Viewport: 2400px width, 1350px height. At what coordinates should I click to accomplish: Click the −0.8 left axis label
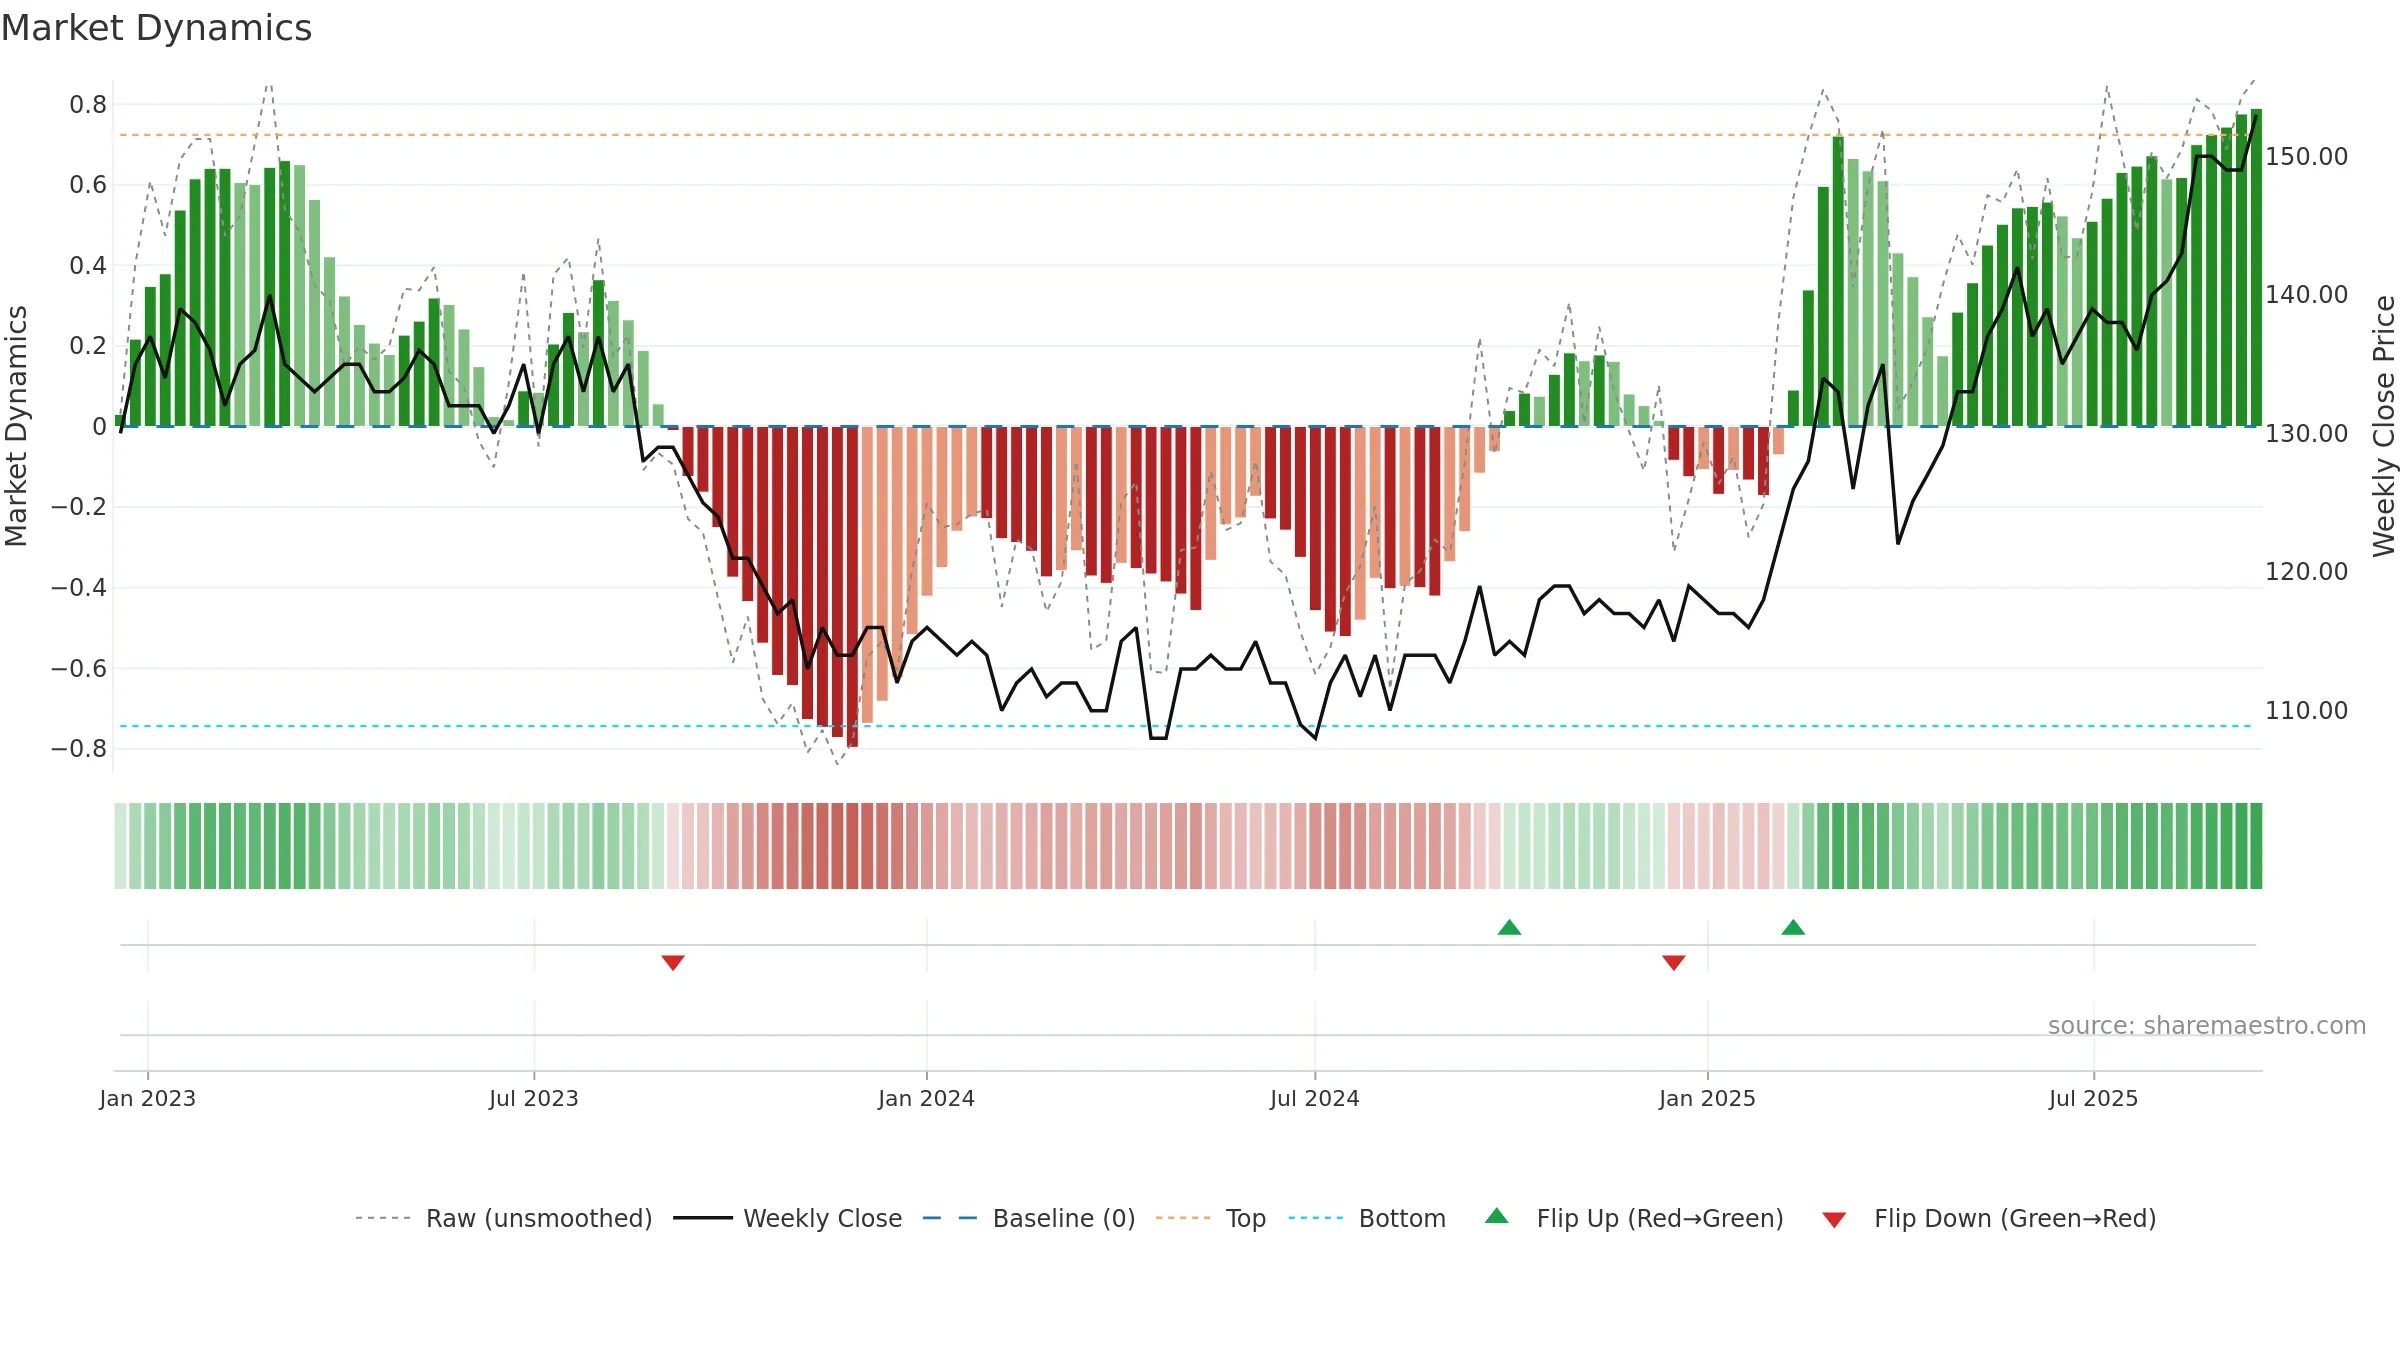pyautogui.click(x=79, y=748)
